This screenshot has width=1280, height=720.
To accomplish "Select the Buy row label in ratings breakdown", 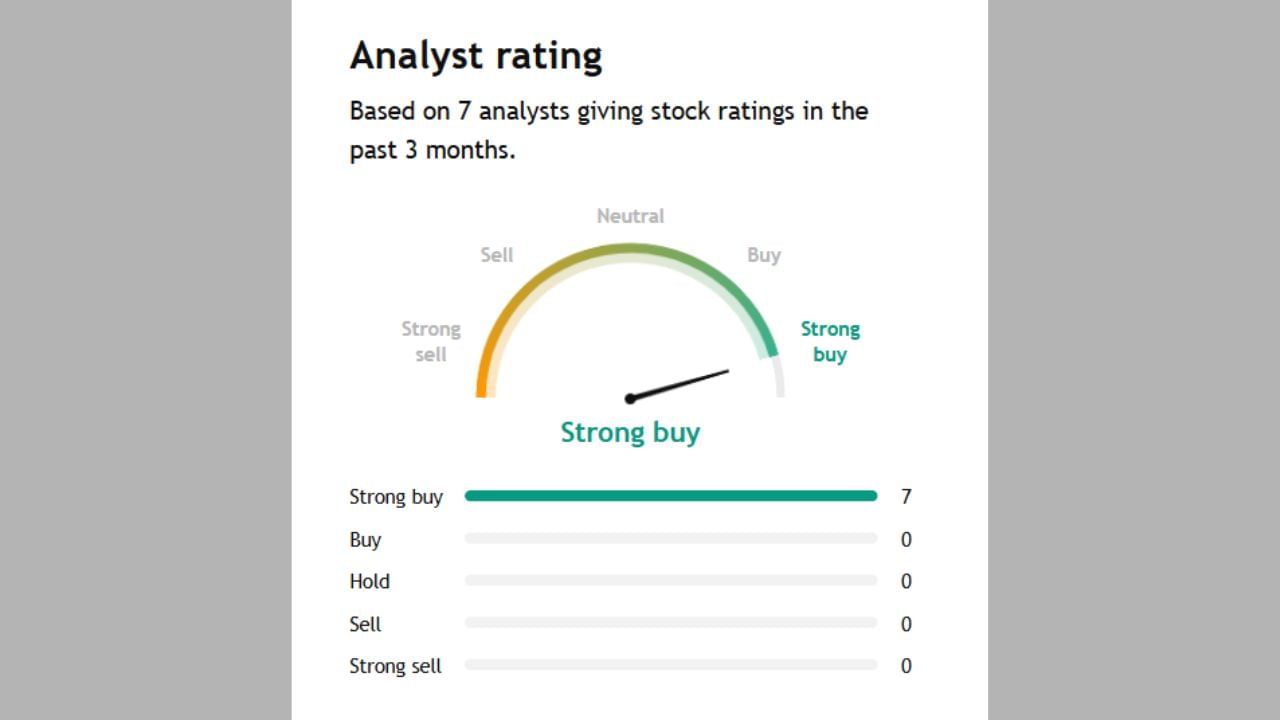I will pos(365,540).
